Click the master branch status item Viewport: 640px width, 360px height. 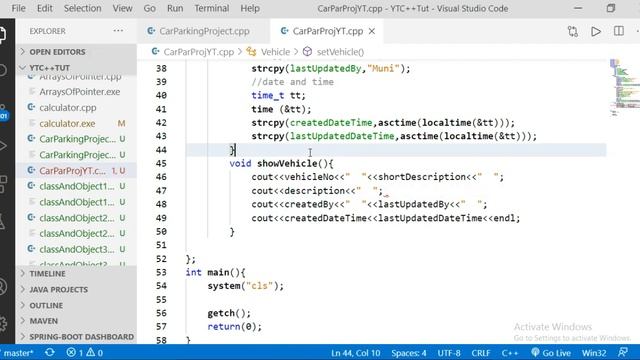18,353
